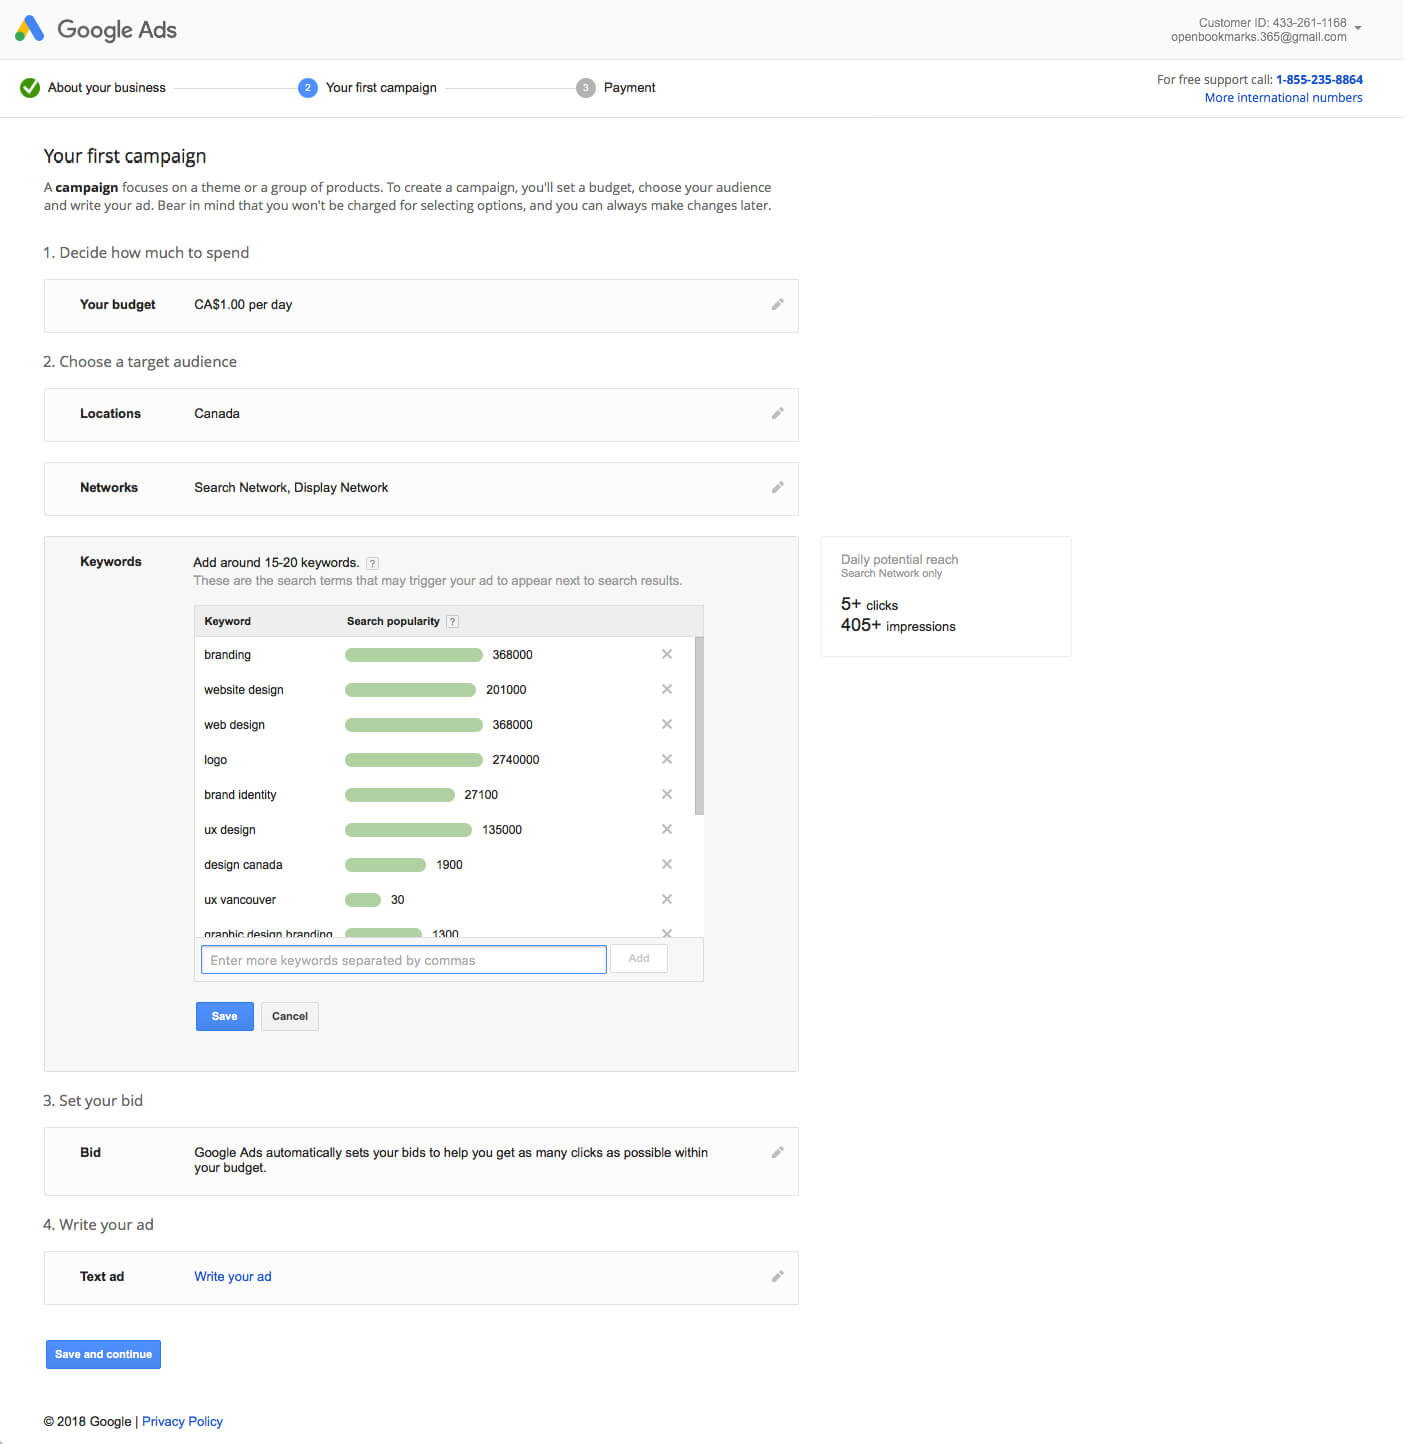Open the Privacy Policy link
Viewport: 1406px width, 1444px height.
pyautogui.click(x=182, y=1422)
